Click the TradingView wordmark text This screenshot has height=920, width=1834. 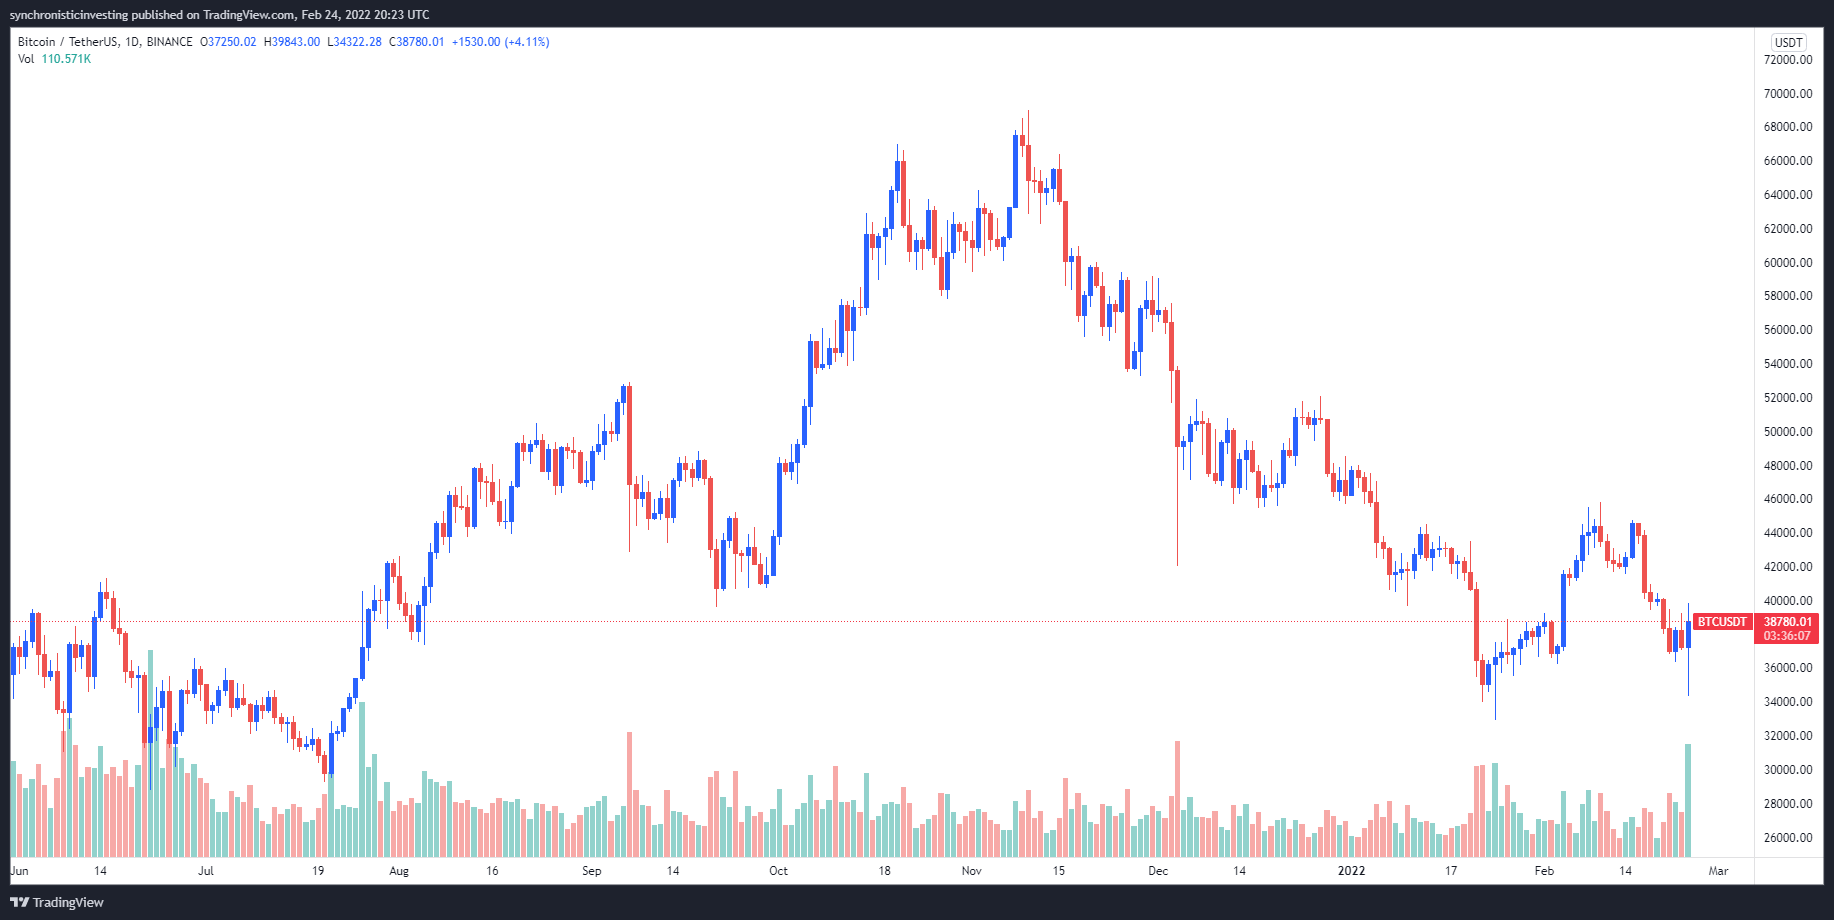tap(68, 902)
